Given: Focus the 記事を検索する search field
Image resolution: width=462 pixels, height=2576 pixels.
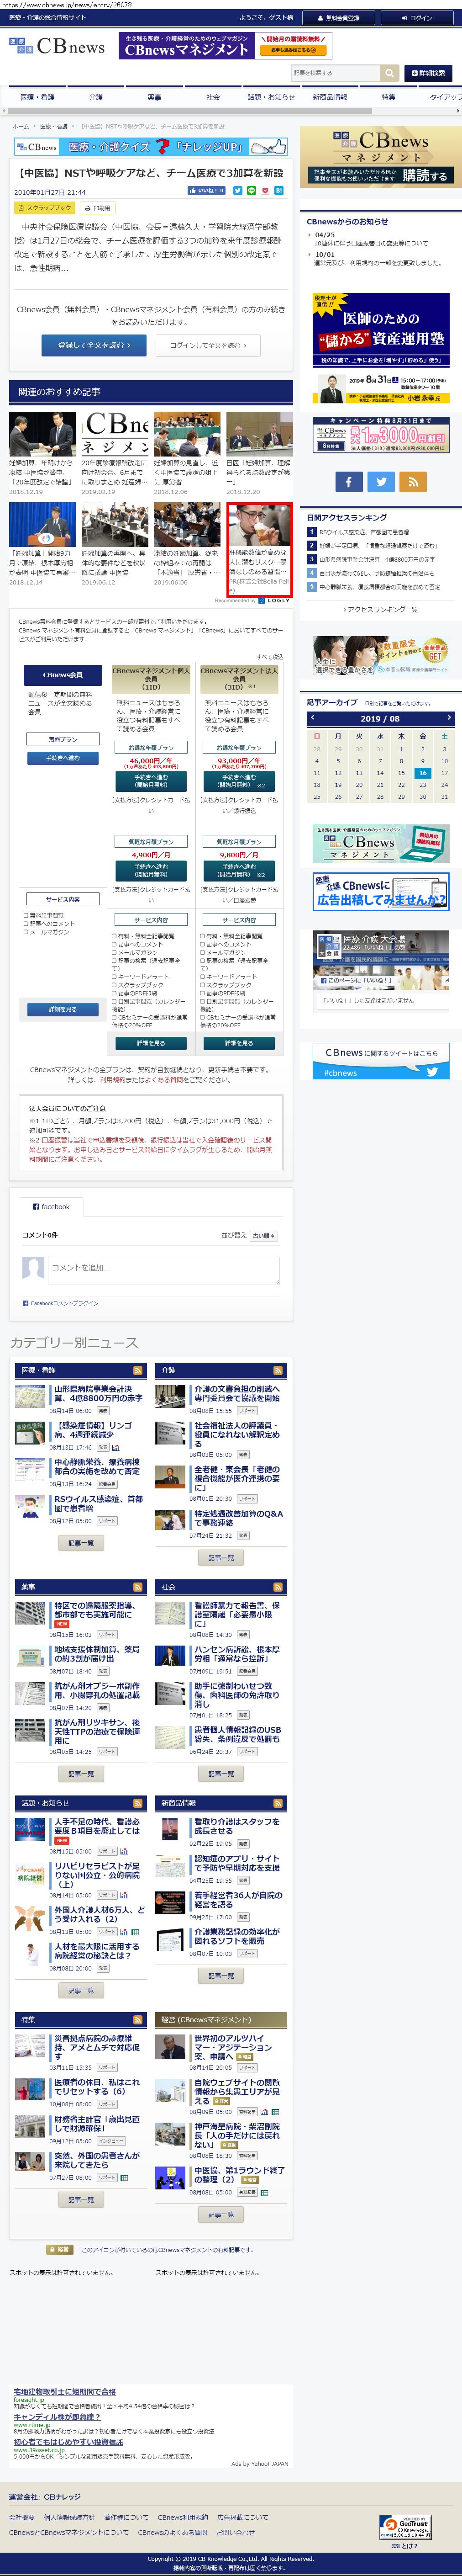Looking at the screenshot, I should click(335, 73).
